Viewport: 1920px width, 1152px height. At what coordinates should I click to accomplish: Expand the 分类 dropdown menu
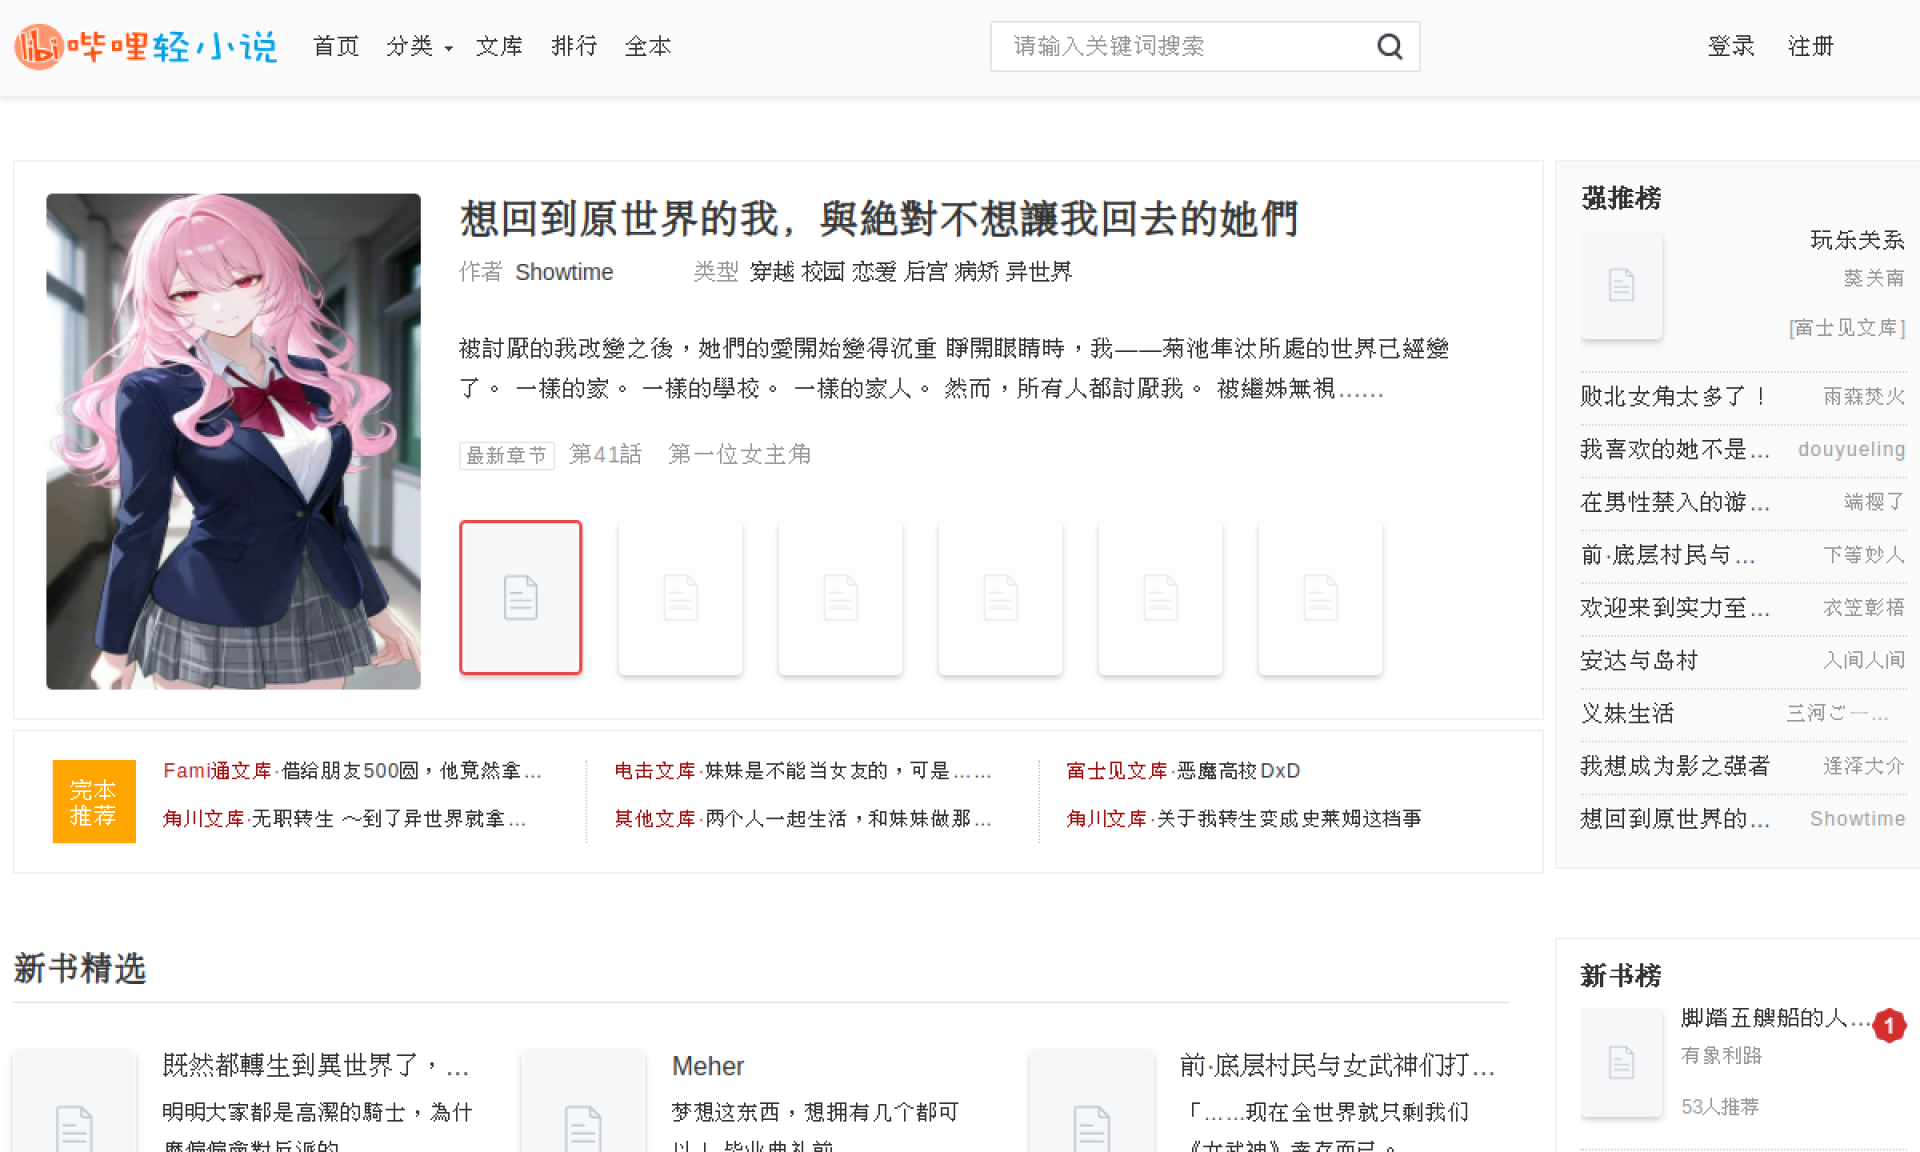(419, 46)
